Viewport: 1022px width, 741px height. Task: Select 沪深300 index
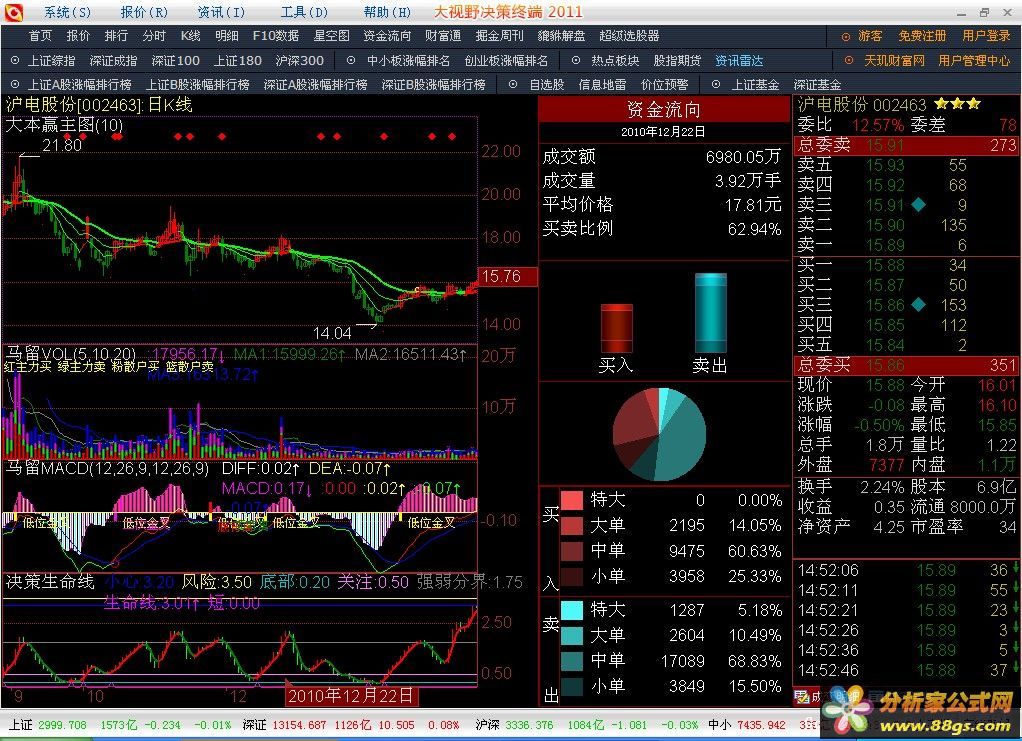(300, 61)
